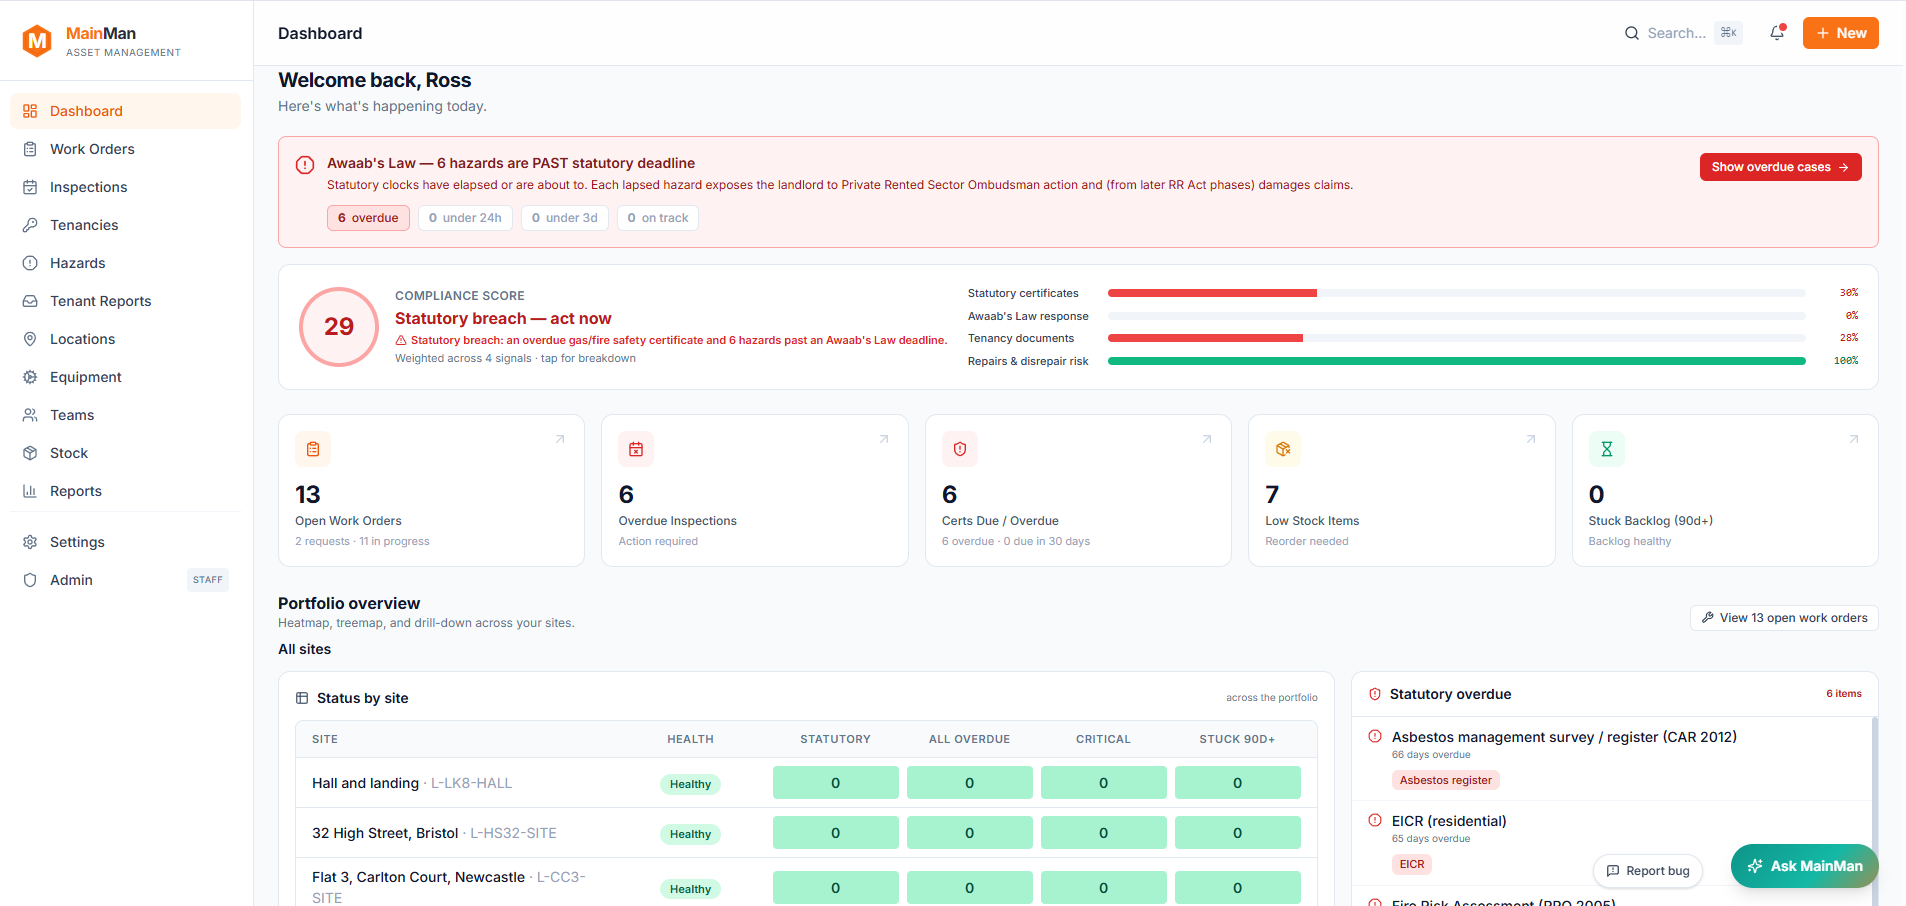The image size is (1906, 906).
Task: Open Certs Due card arrow icon
Action: click(x=1207, y=439)
